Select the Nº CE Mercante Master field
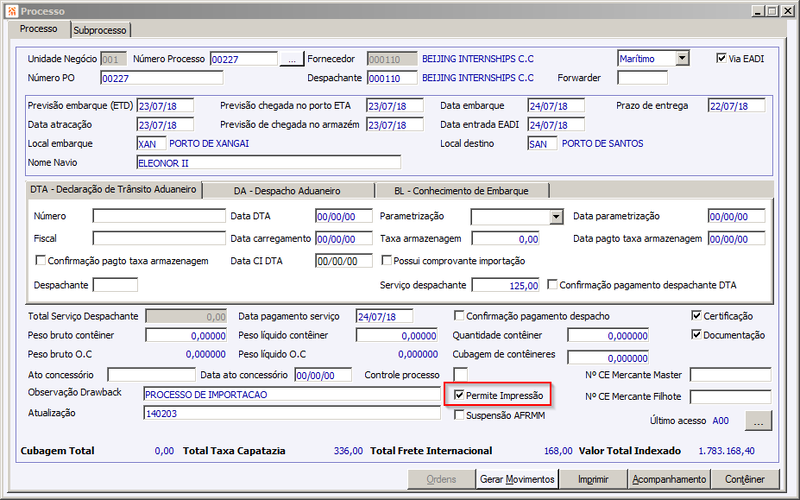800x500 pixels. tap(730, 374)
